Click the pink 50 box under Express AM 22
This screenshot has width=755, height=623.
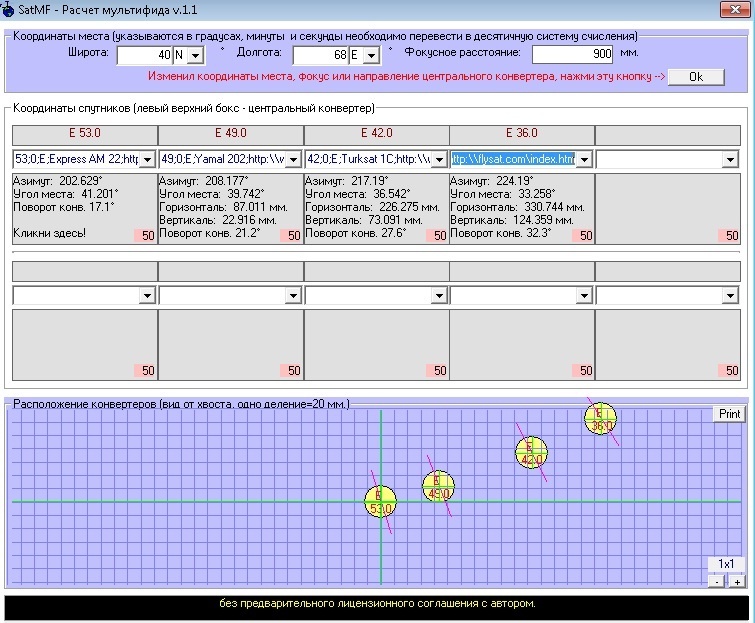tap(148, 235)
